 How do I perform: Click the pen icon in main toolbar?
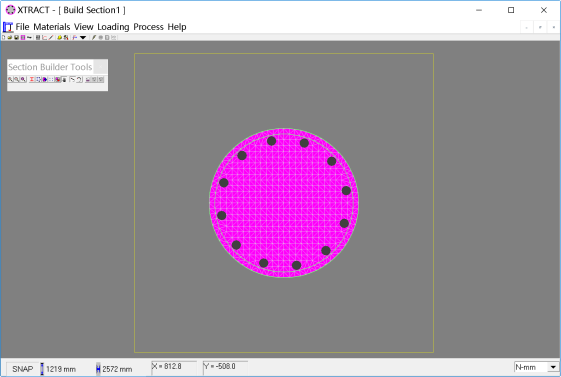point(94,38)
